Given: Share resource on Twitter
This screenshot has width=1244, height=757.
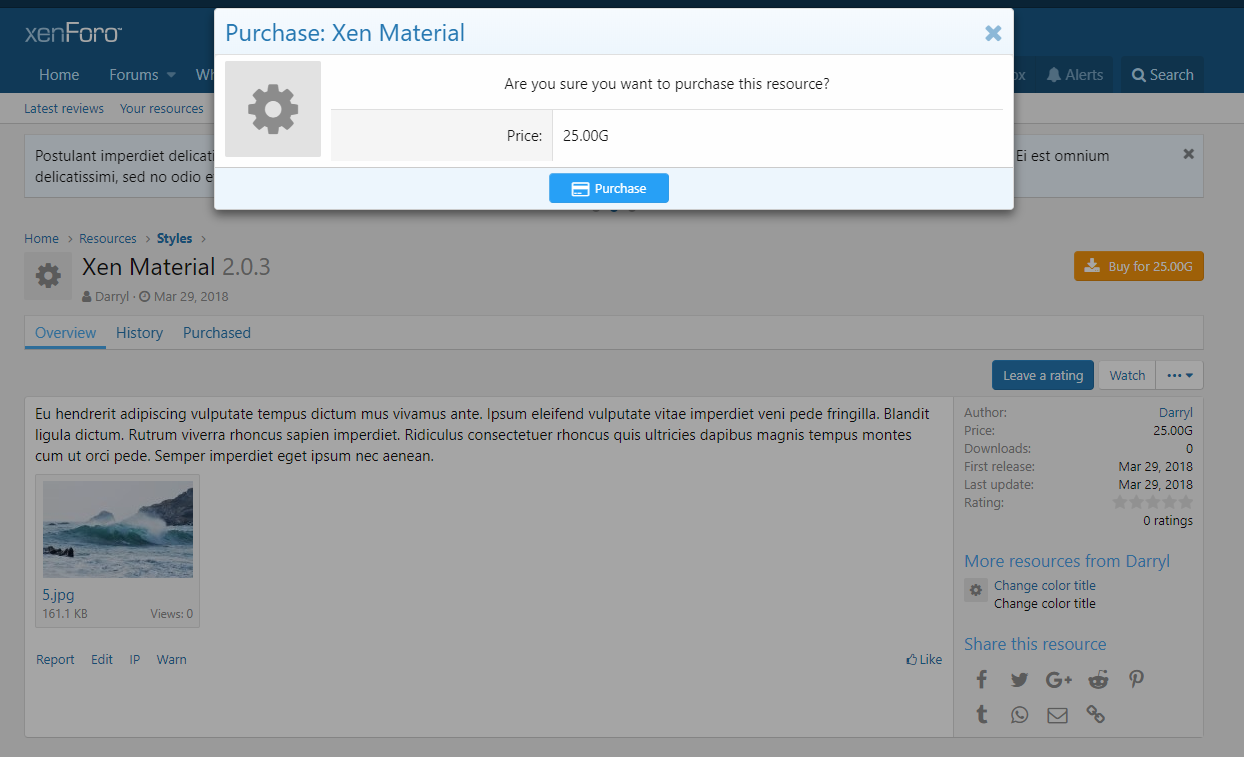Looking at the screenshot, I should [x=1019, y=680].
